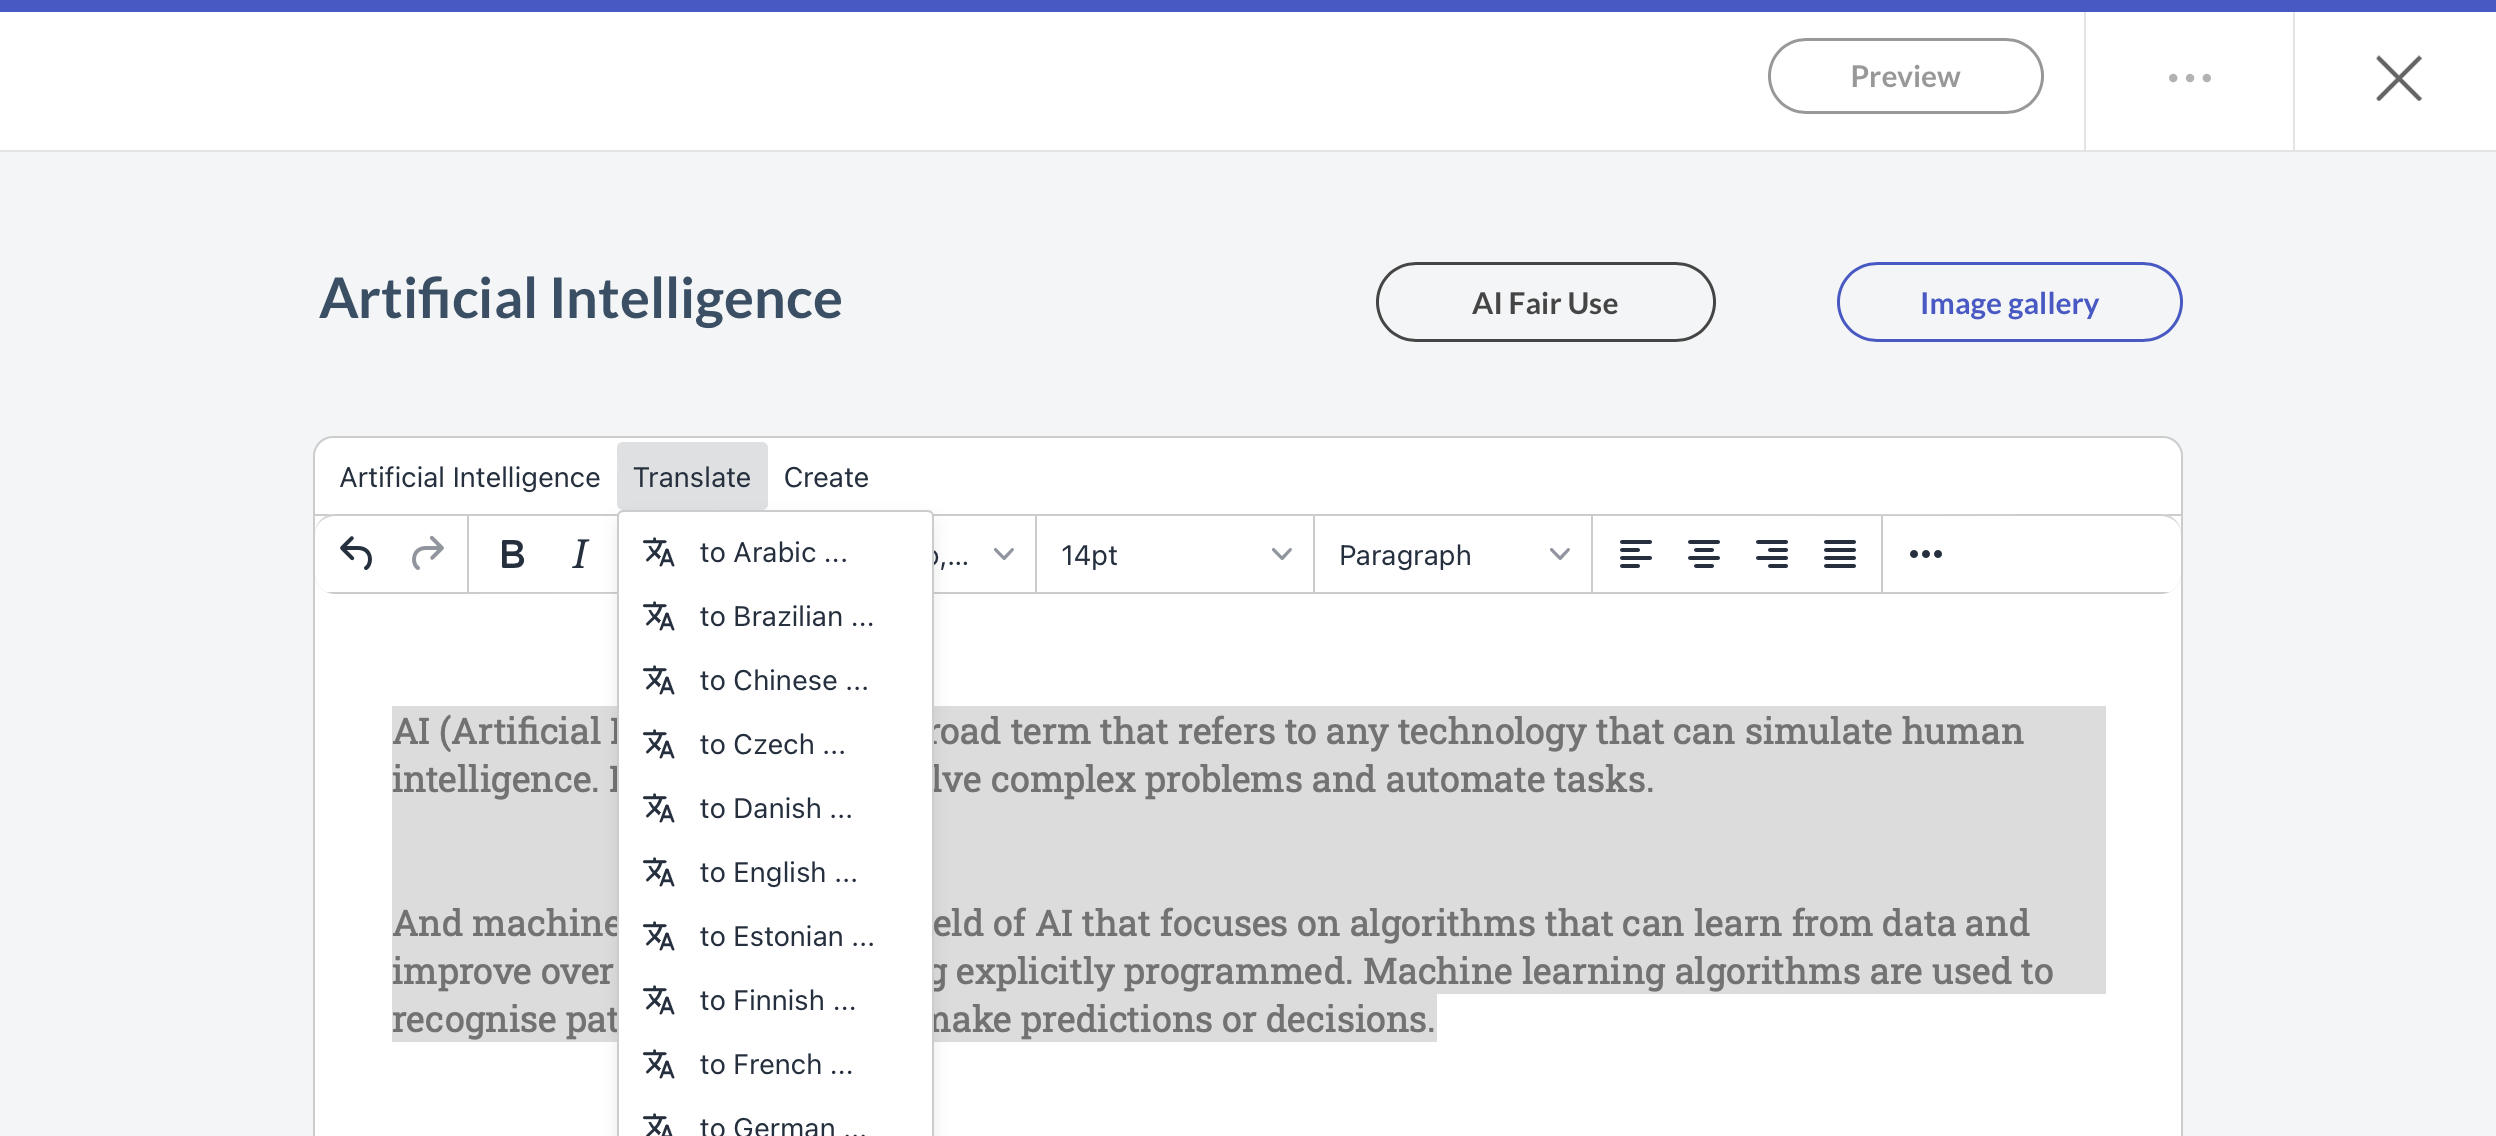Justify the paragraph text
The image size is (2496, 1136).
click(1839, 554)
